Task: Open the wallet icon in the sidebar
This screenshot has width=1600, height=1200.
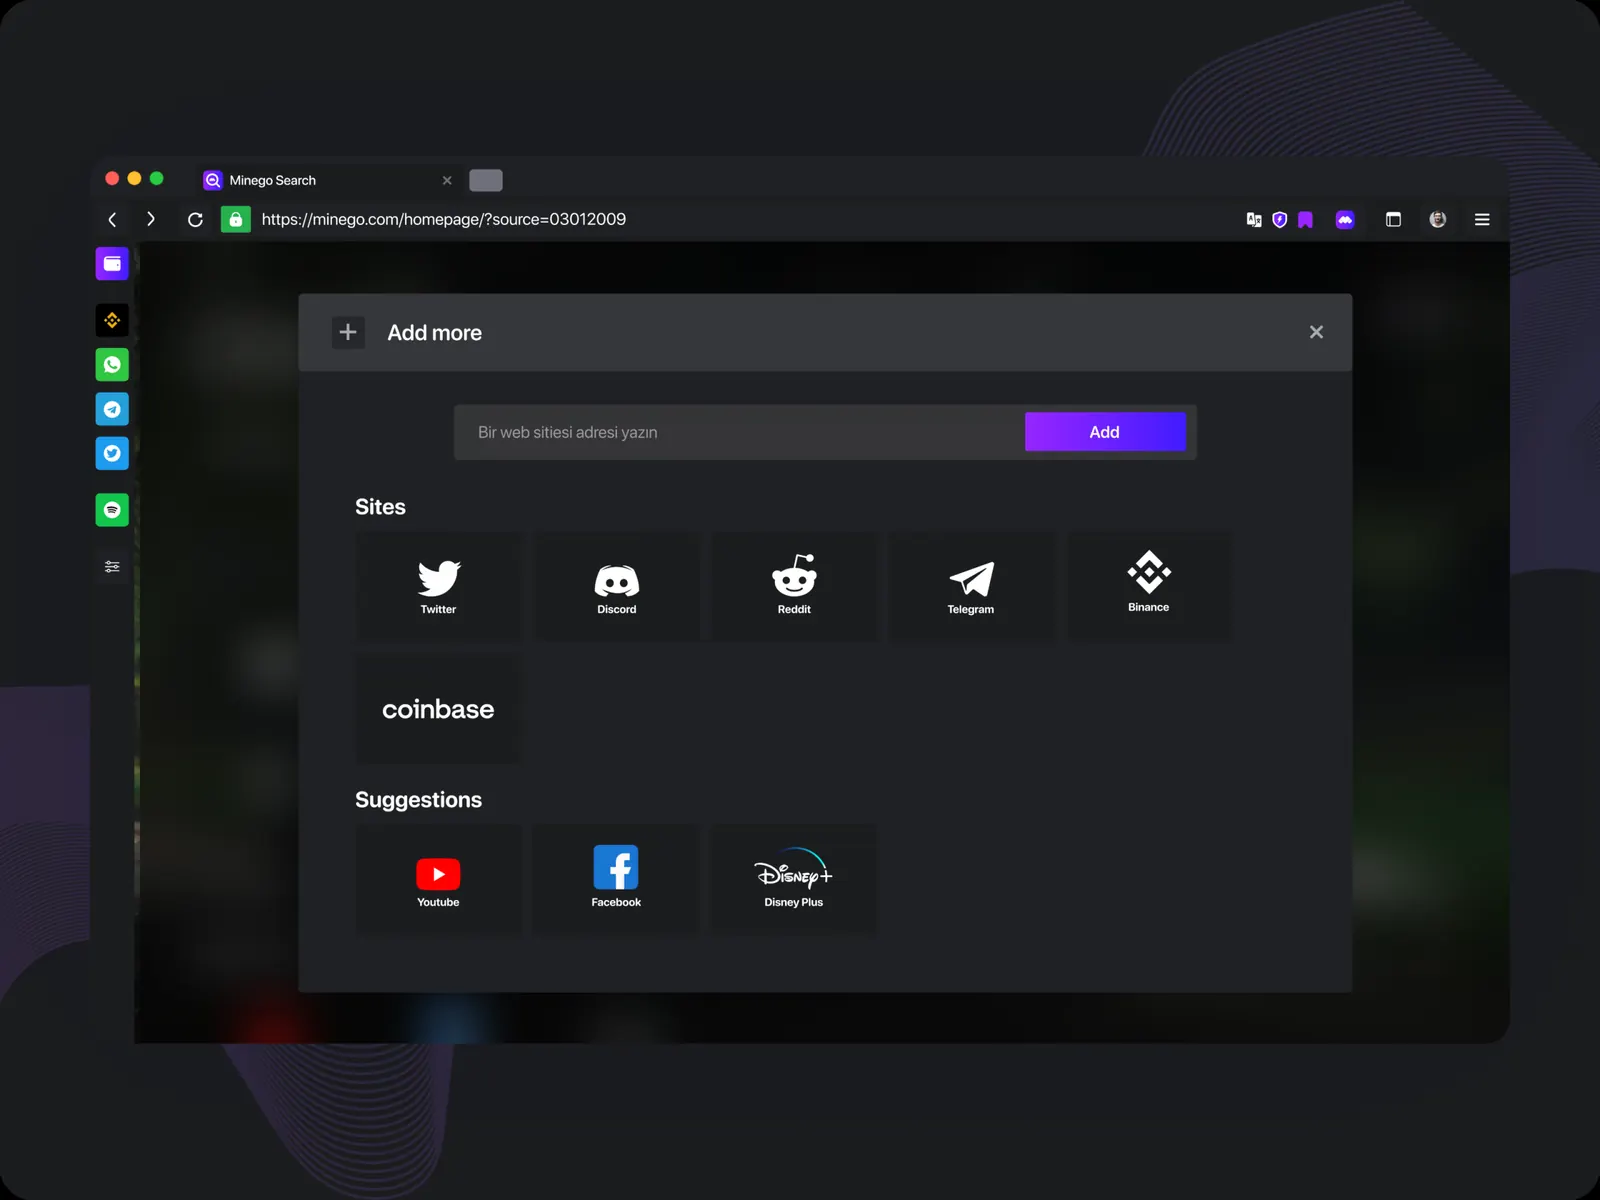Action: pos(112,264)
